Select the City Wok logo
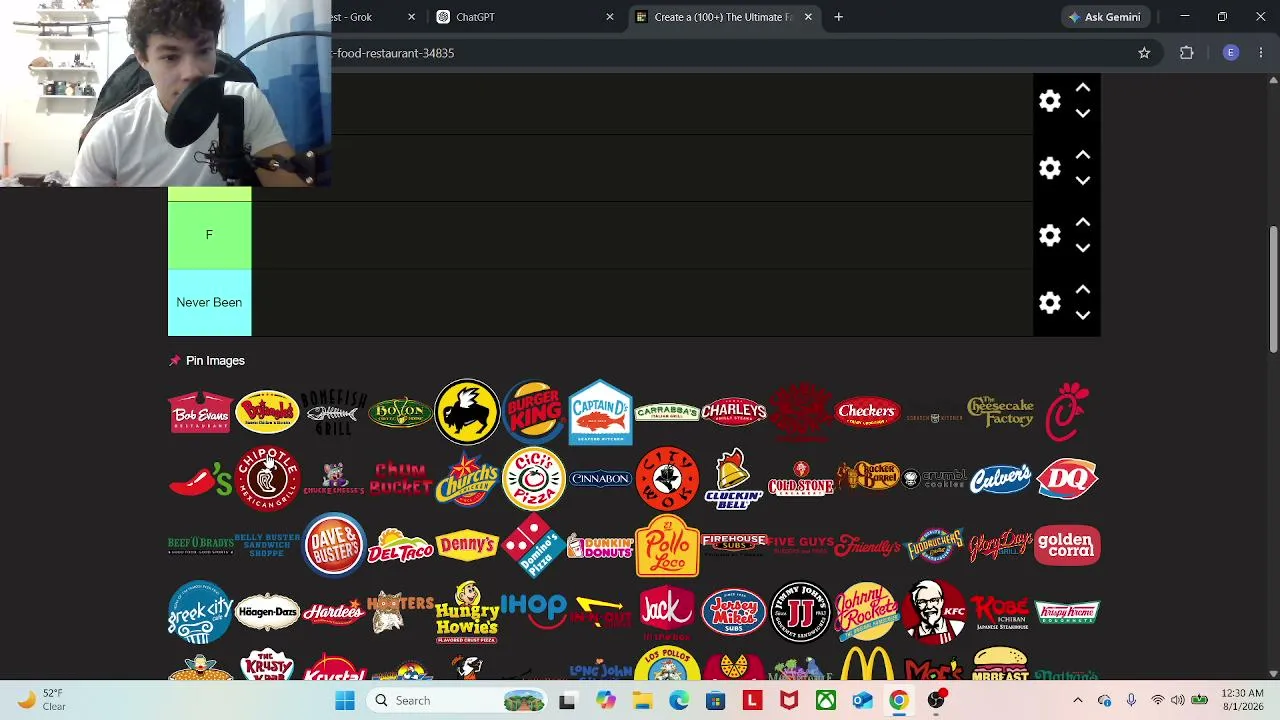The image size is (1280, 720). click(667, 479)
